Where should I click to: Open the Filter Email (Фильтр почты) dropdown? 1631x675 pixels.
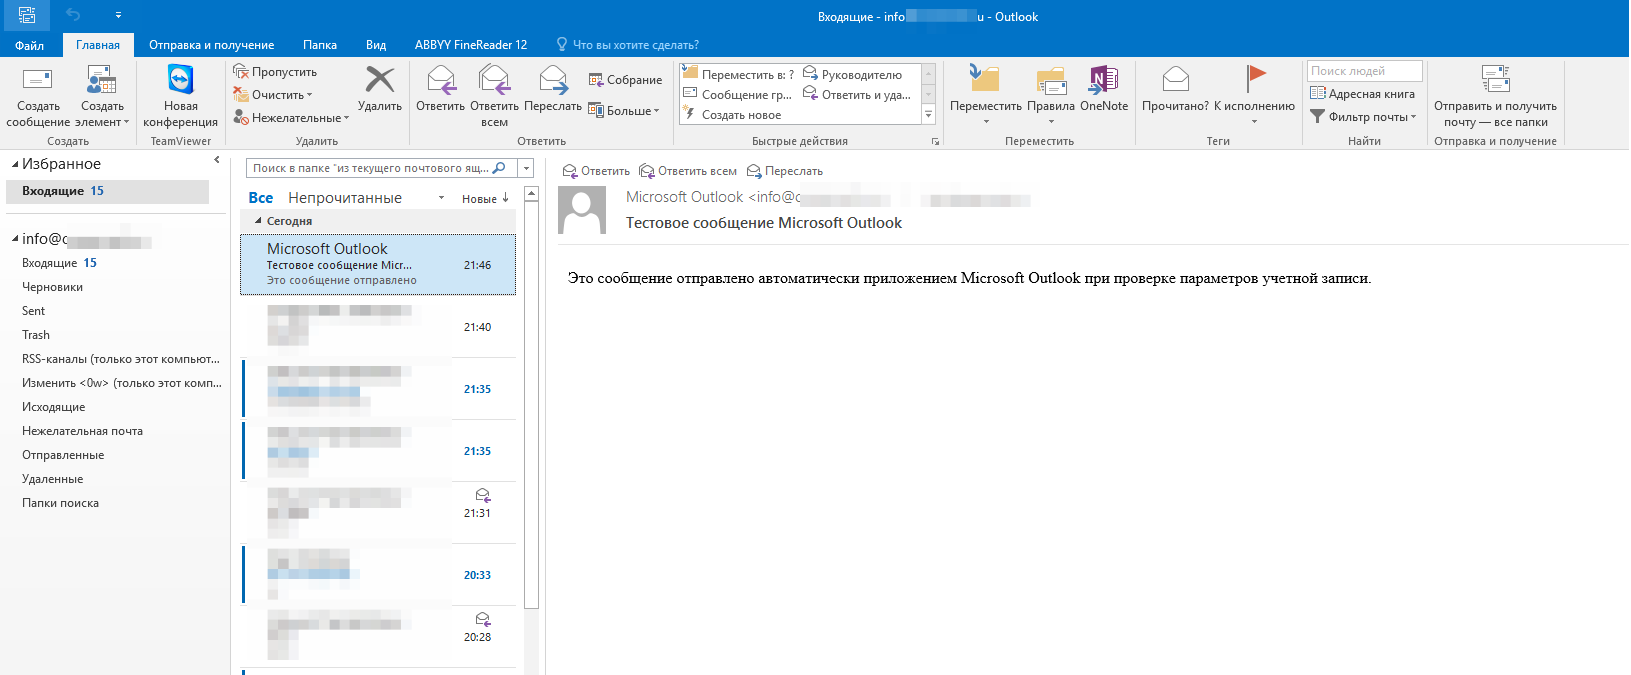tap(1364, 117)
